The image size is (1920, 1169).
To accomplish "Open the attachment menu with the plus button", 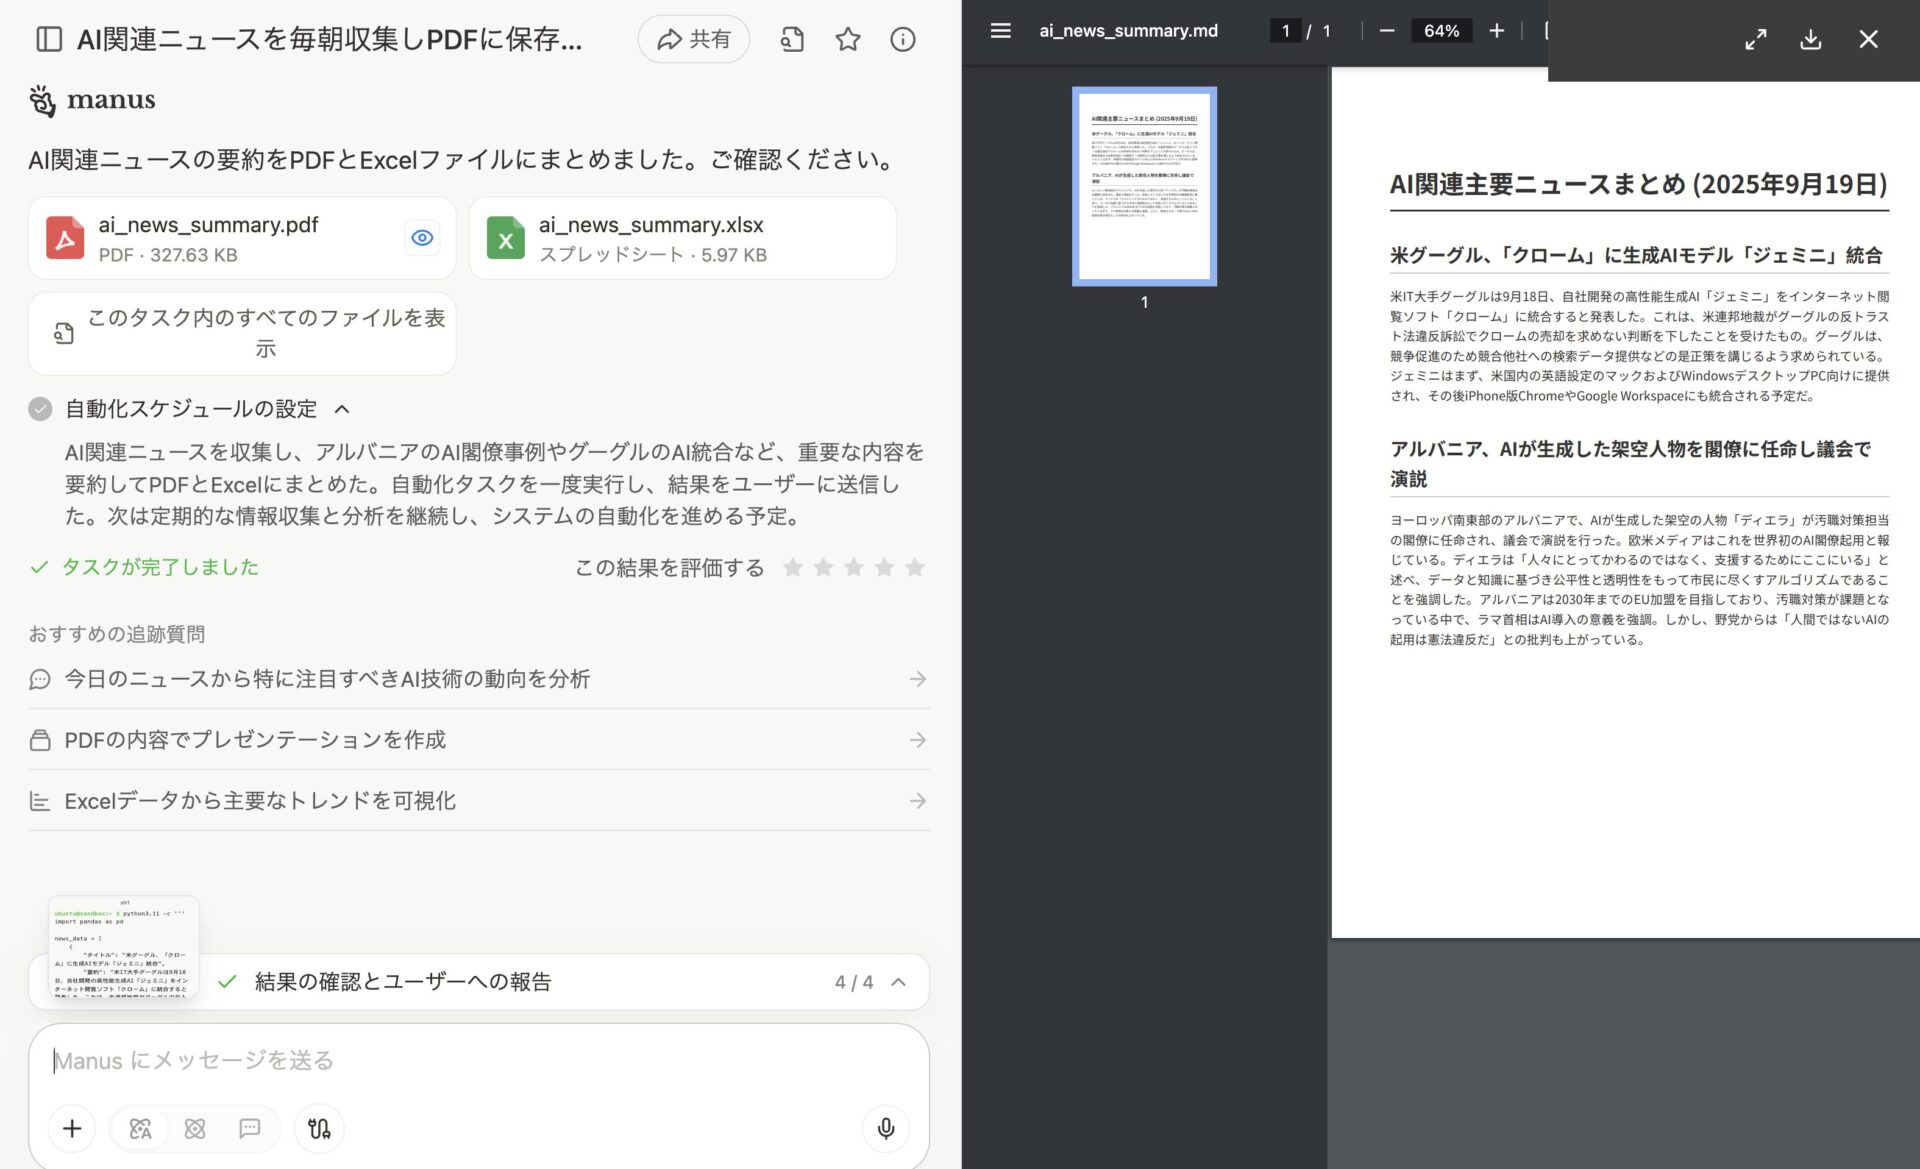I will pos(71,1128).
